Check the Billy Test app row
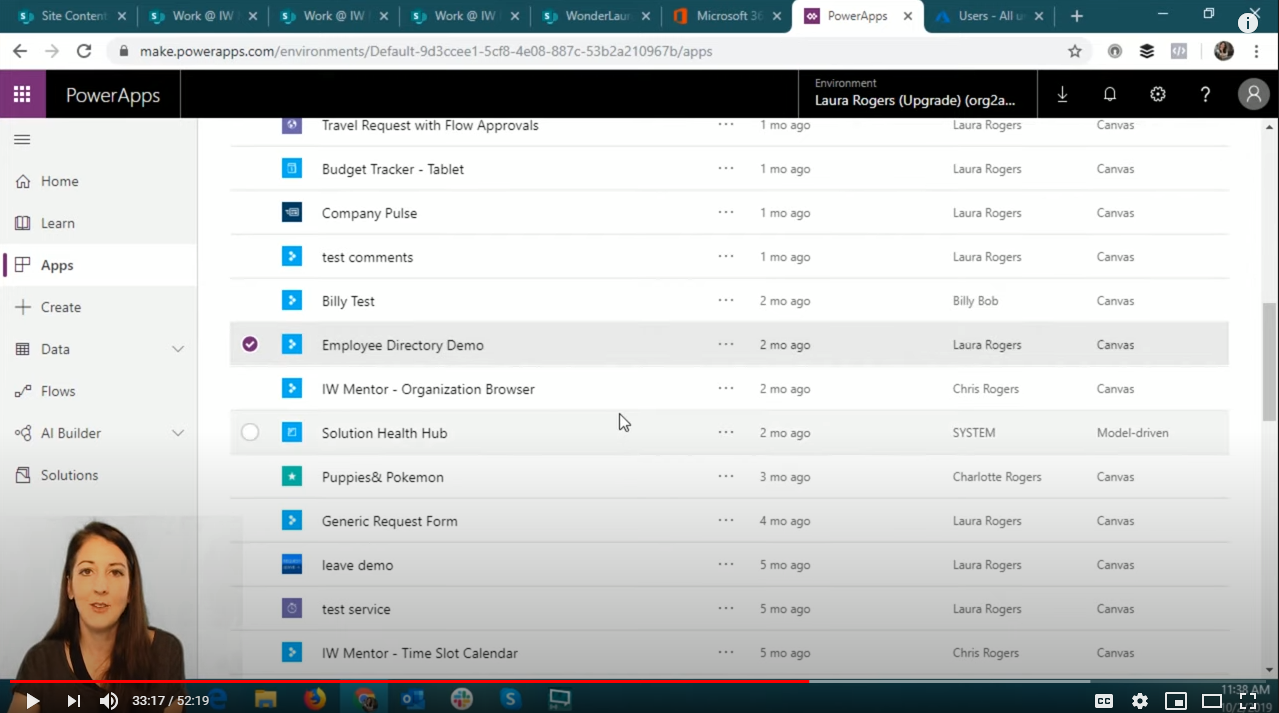This screenshot has width=1279, height=713. (249, 300)
